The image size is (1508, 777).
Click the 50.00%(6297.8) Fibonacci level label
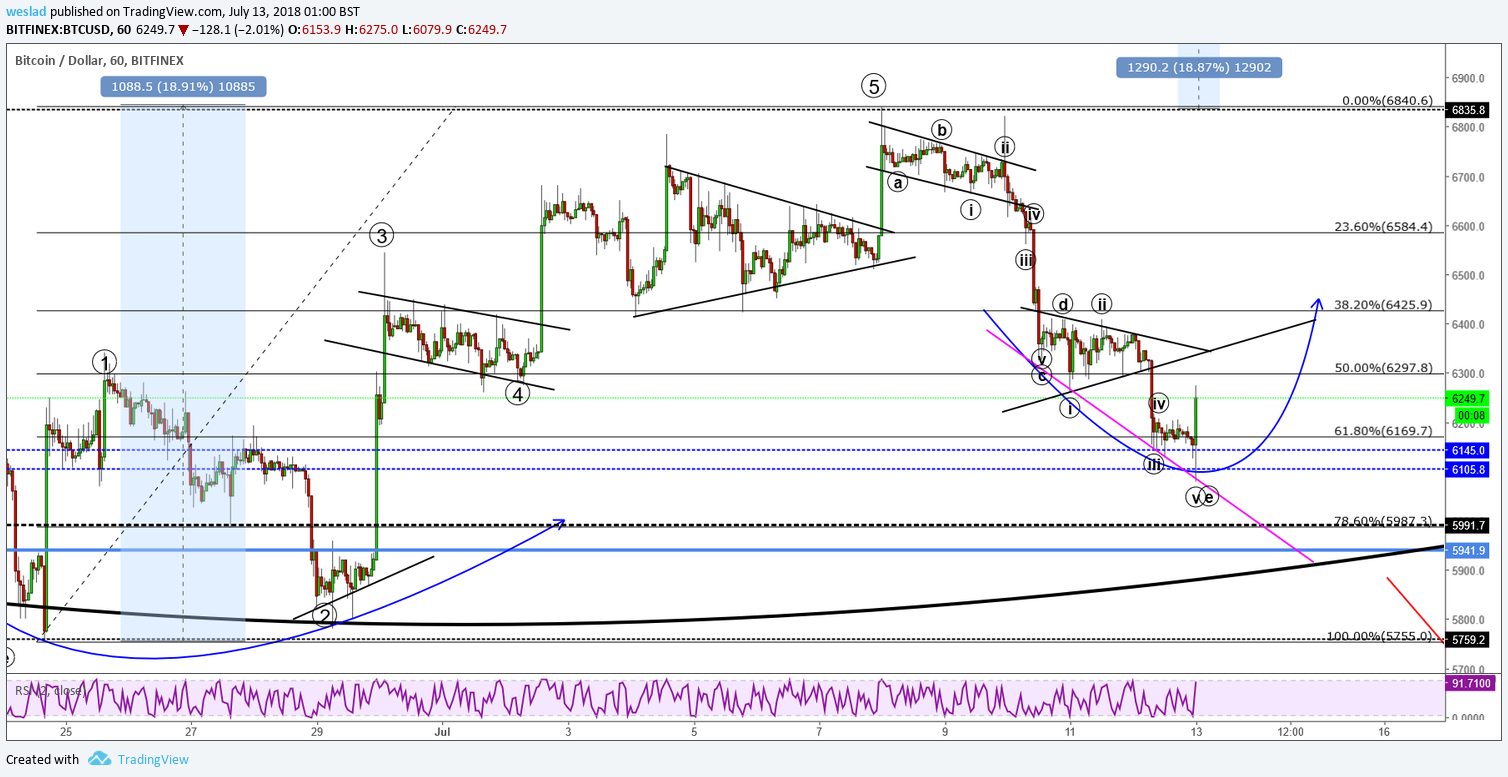tap(1384, 367)
